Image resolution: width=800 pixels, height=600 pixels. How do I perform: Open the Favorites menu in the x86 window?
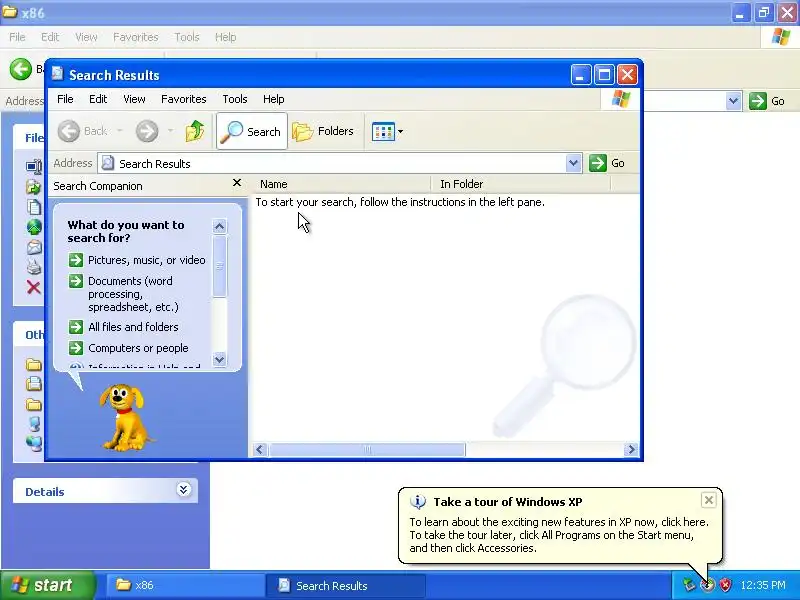click(136, 37)
